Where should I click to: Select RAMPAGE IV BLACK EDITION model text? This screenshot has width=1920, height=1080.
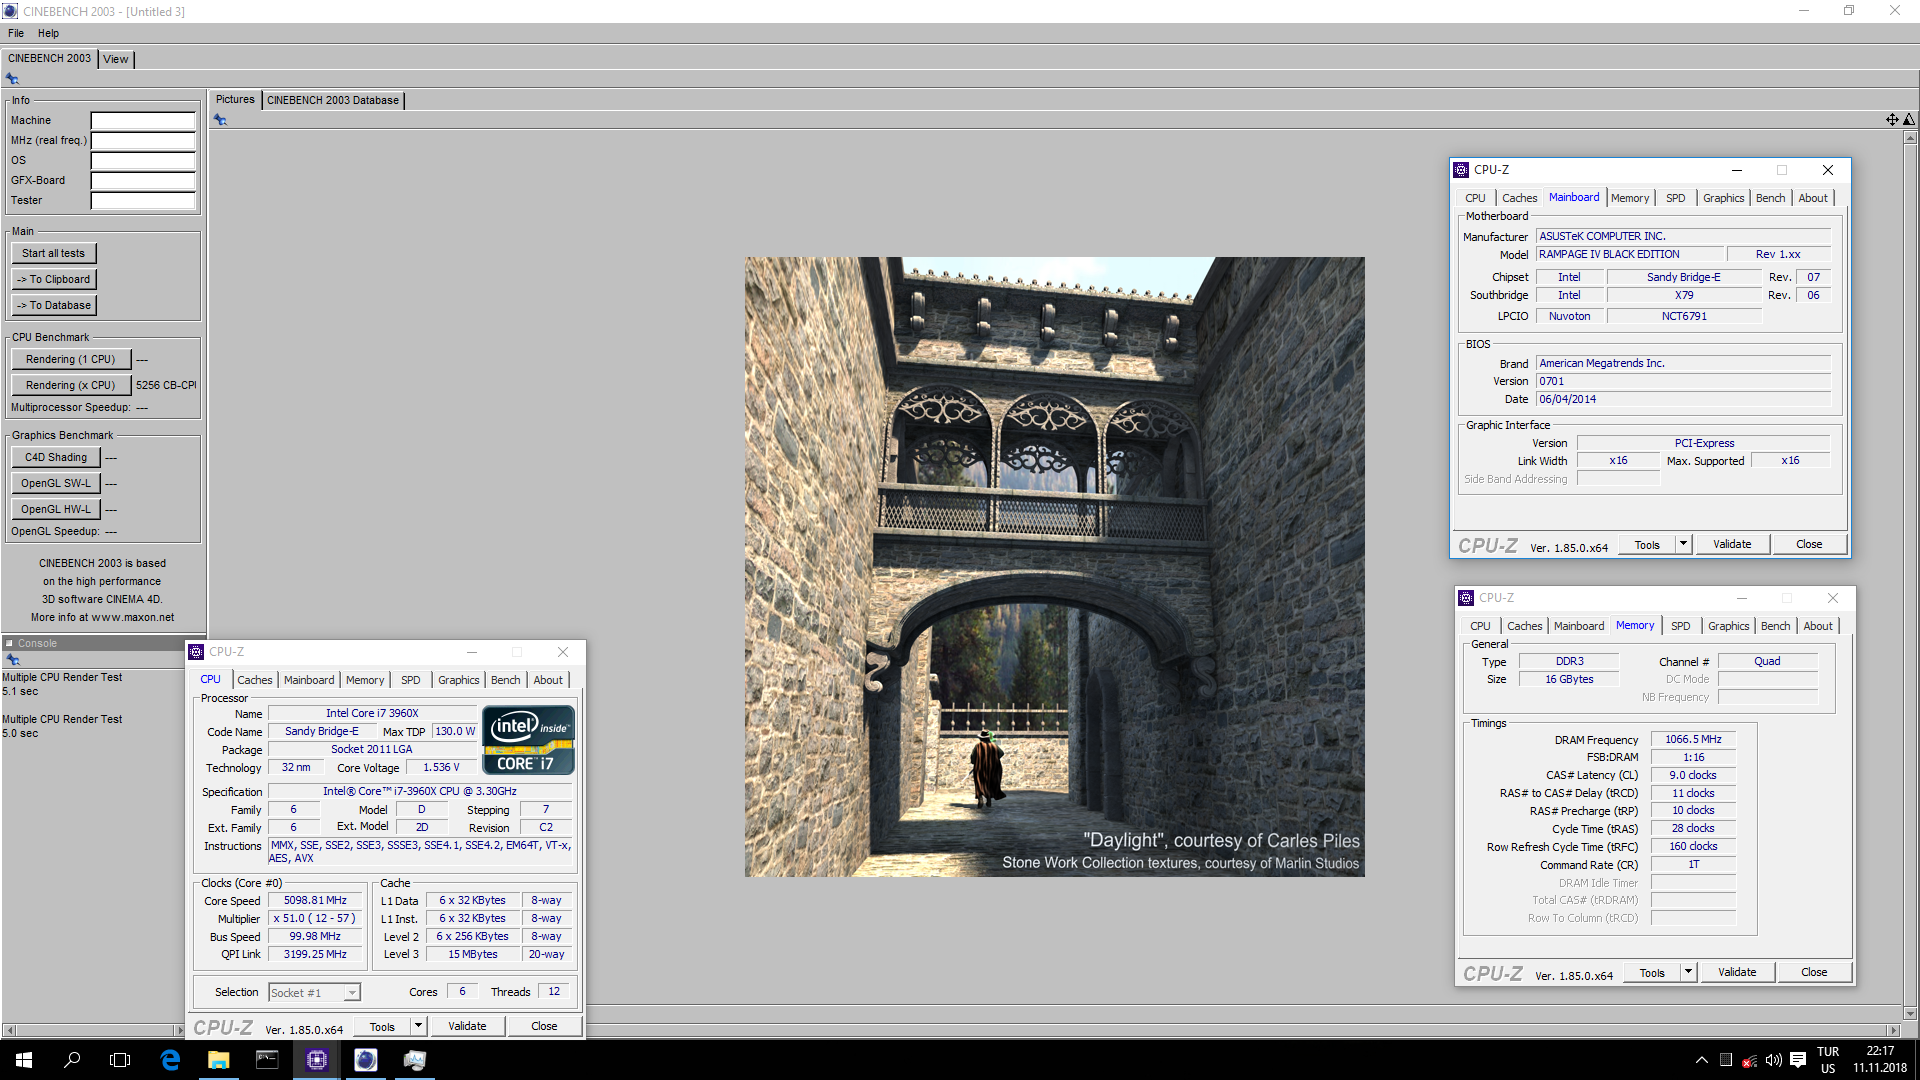point(1609,254)
